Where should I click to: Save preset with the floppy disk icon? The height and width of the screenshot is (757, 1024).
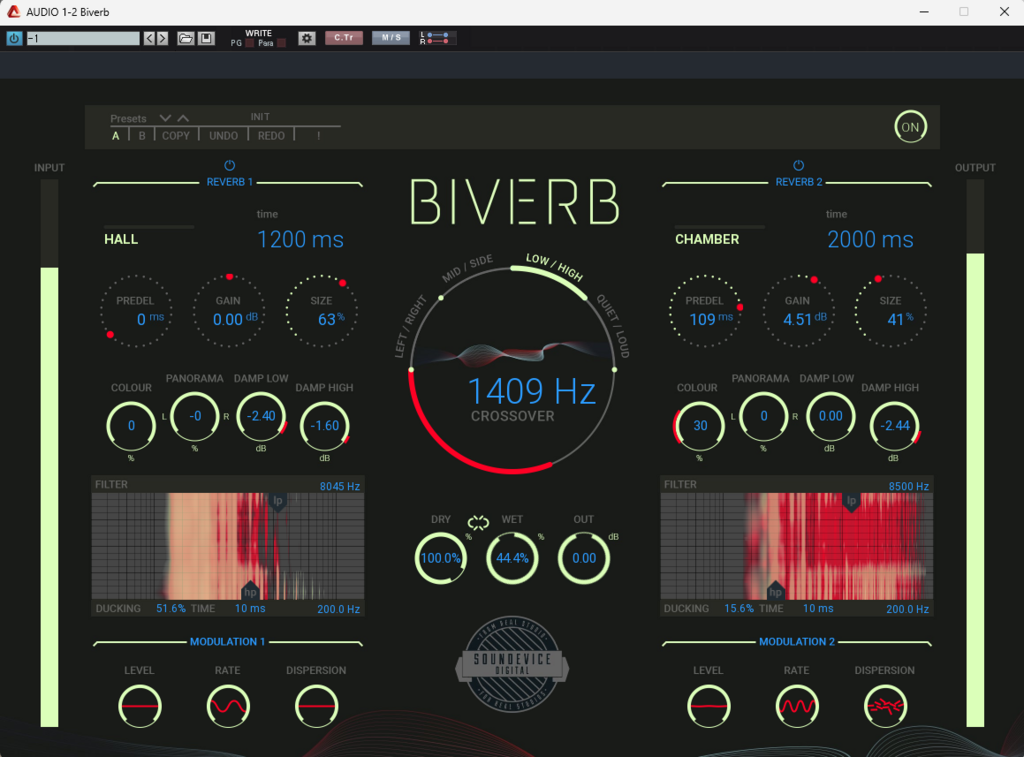206,39
